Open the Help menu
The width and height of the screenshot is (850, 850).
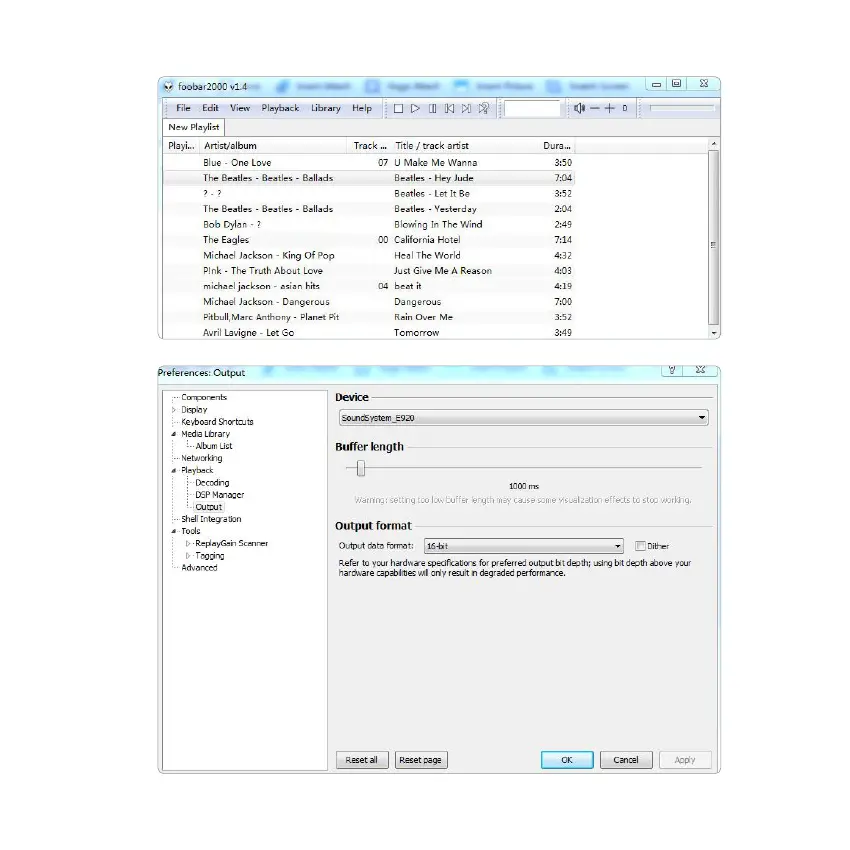362,108
